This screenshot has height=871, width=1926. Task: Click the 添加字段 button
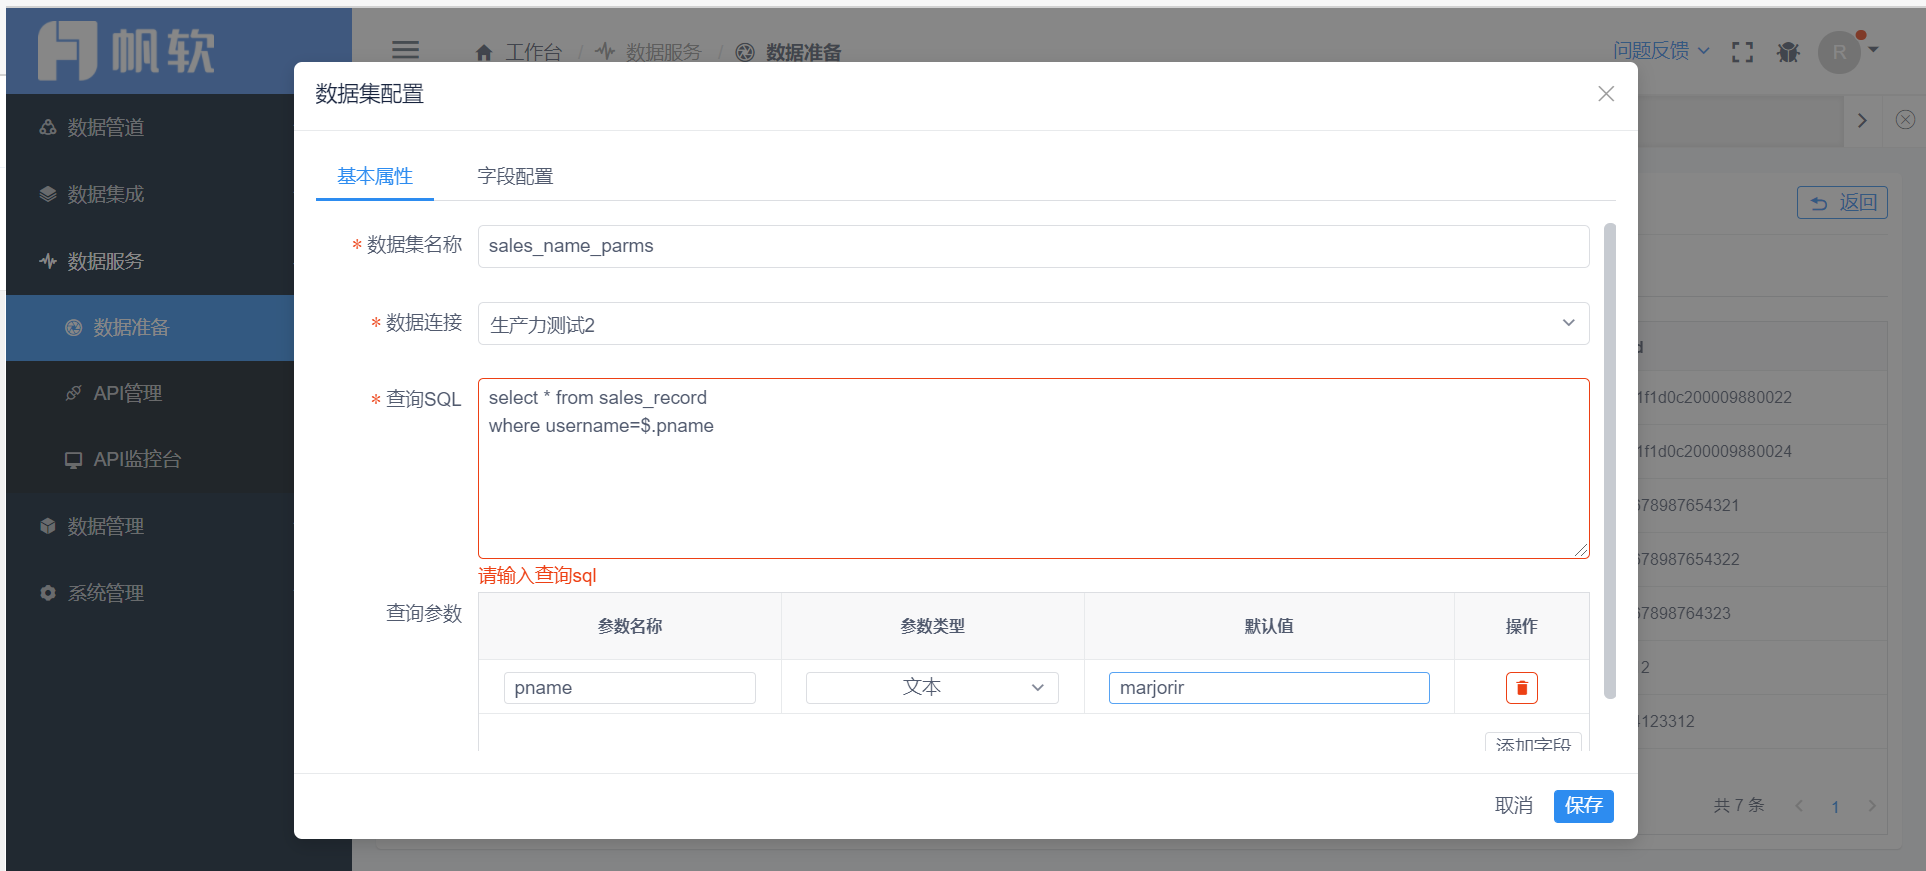[1533, 744]
